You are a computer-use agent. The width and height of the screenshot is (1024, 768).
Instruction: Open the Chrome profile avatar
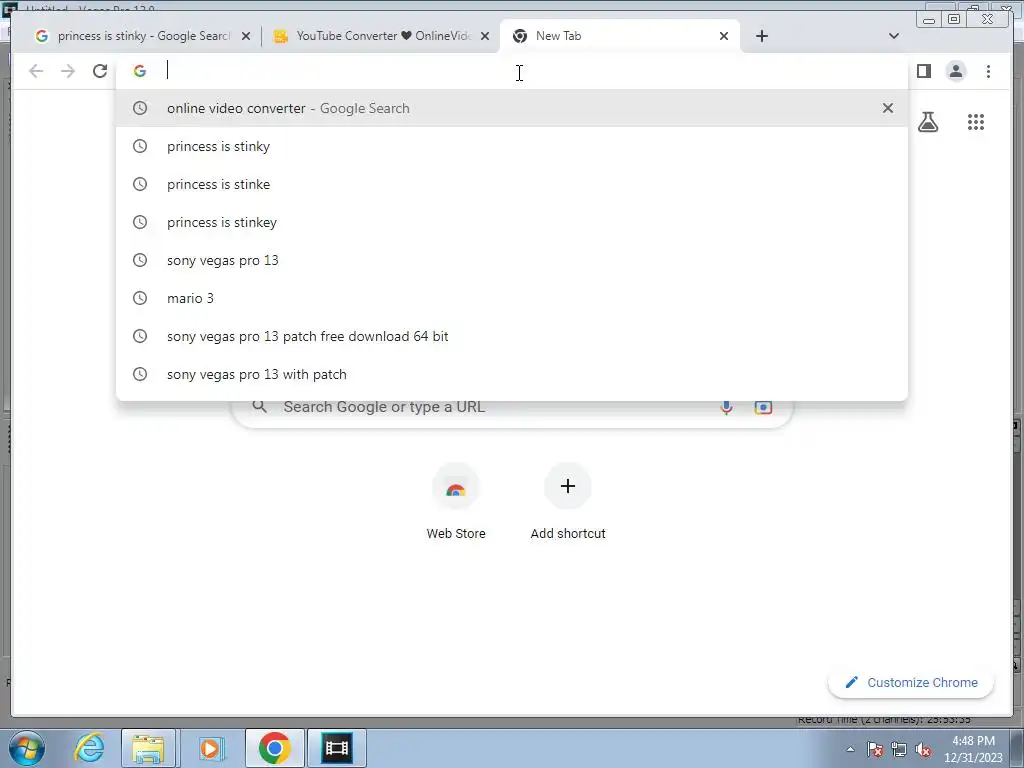[955, 71]
